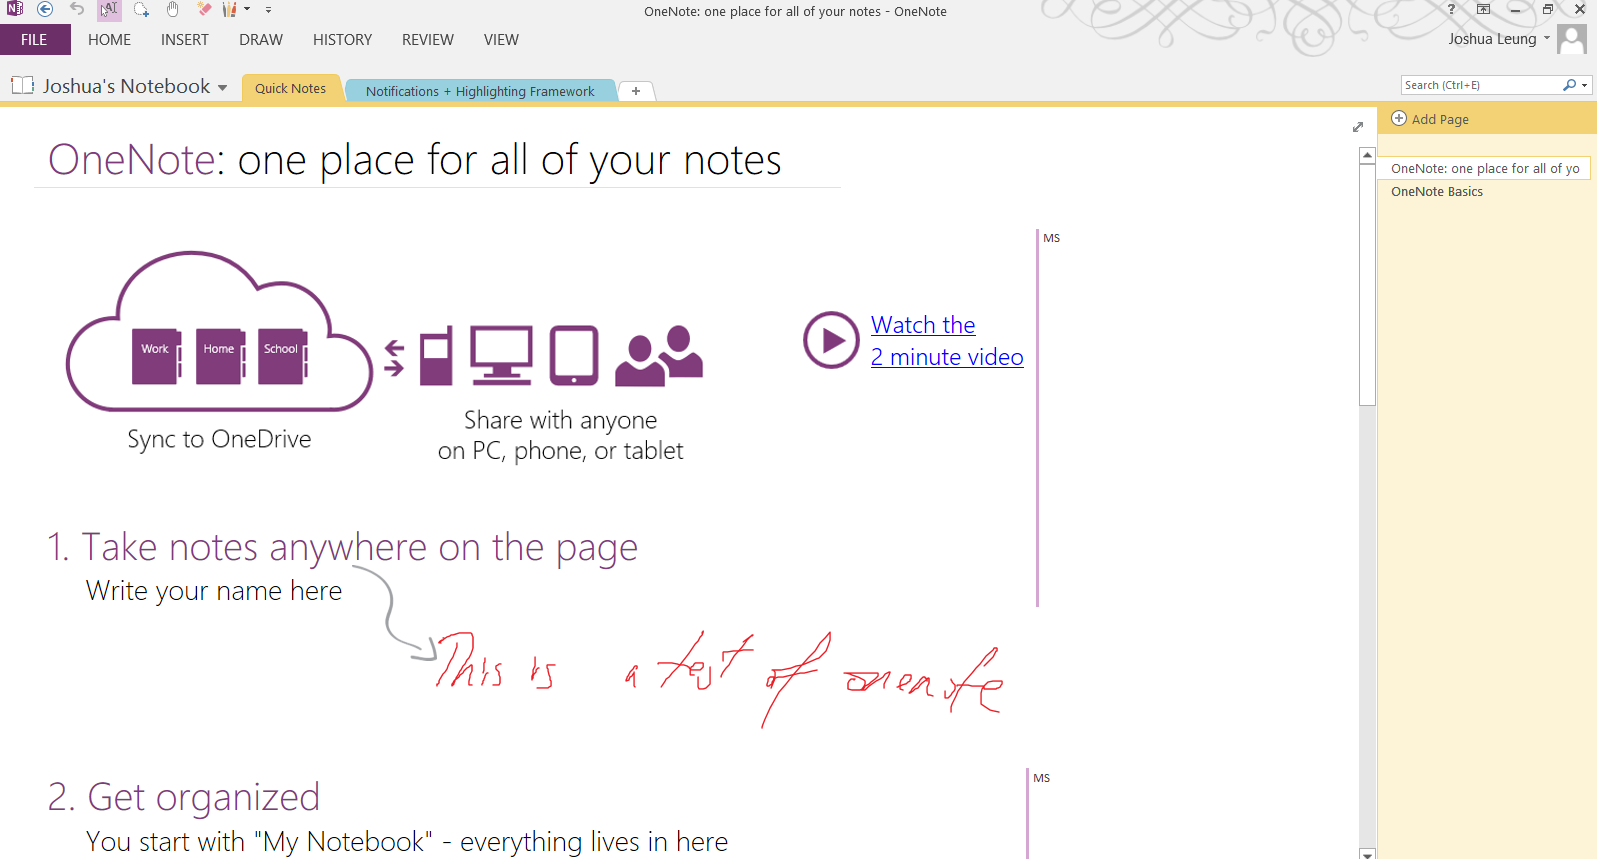The width and height of the screenshot is (1597, 859).
Task: Click the monitor device icon in the graphic
Action: (501, 355)
